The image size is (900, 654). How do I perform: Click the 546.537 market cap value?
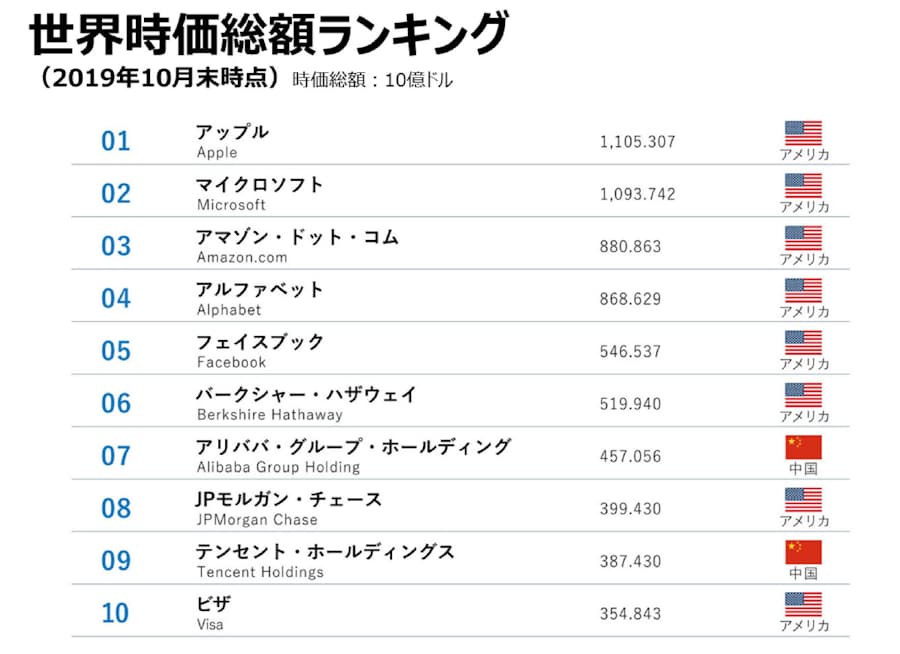click(630, 351)
